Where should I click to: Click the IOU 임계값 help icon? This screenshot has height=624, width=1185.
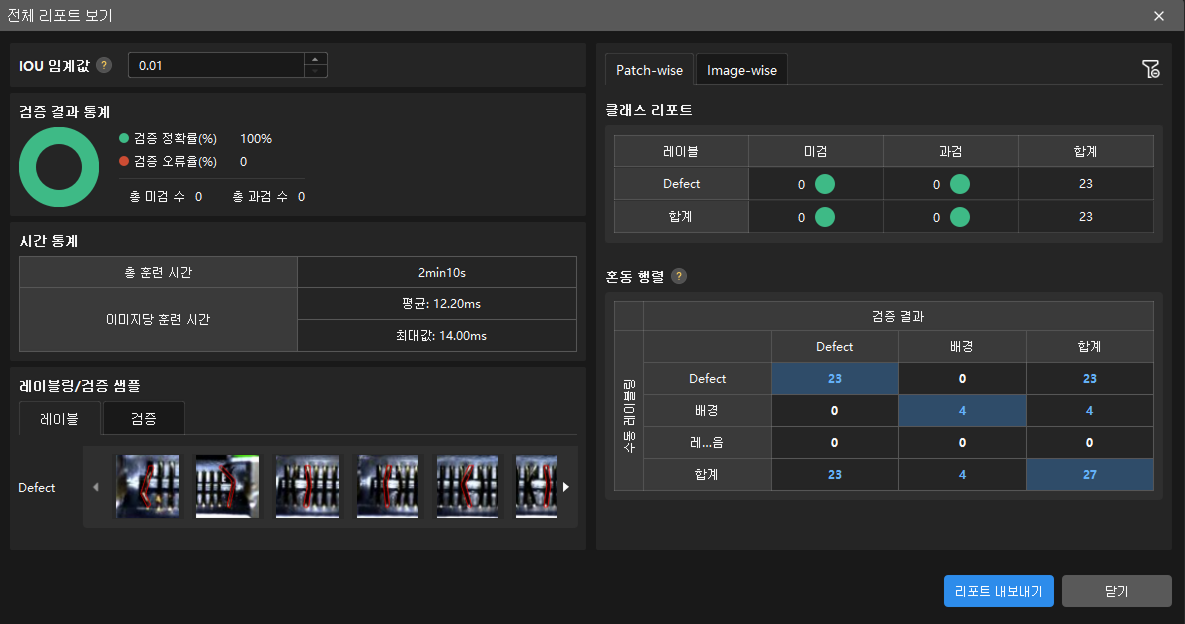pos(105,66)
